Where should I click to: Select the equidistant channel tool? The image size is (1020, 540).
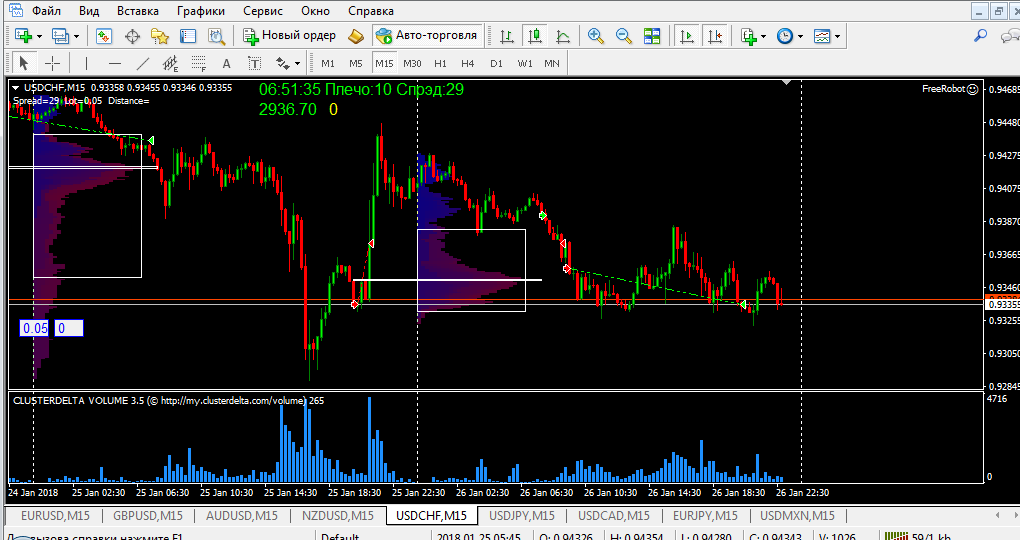(170, 63)
